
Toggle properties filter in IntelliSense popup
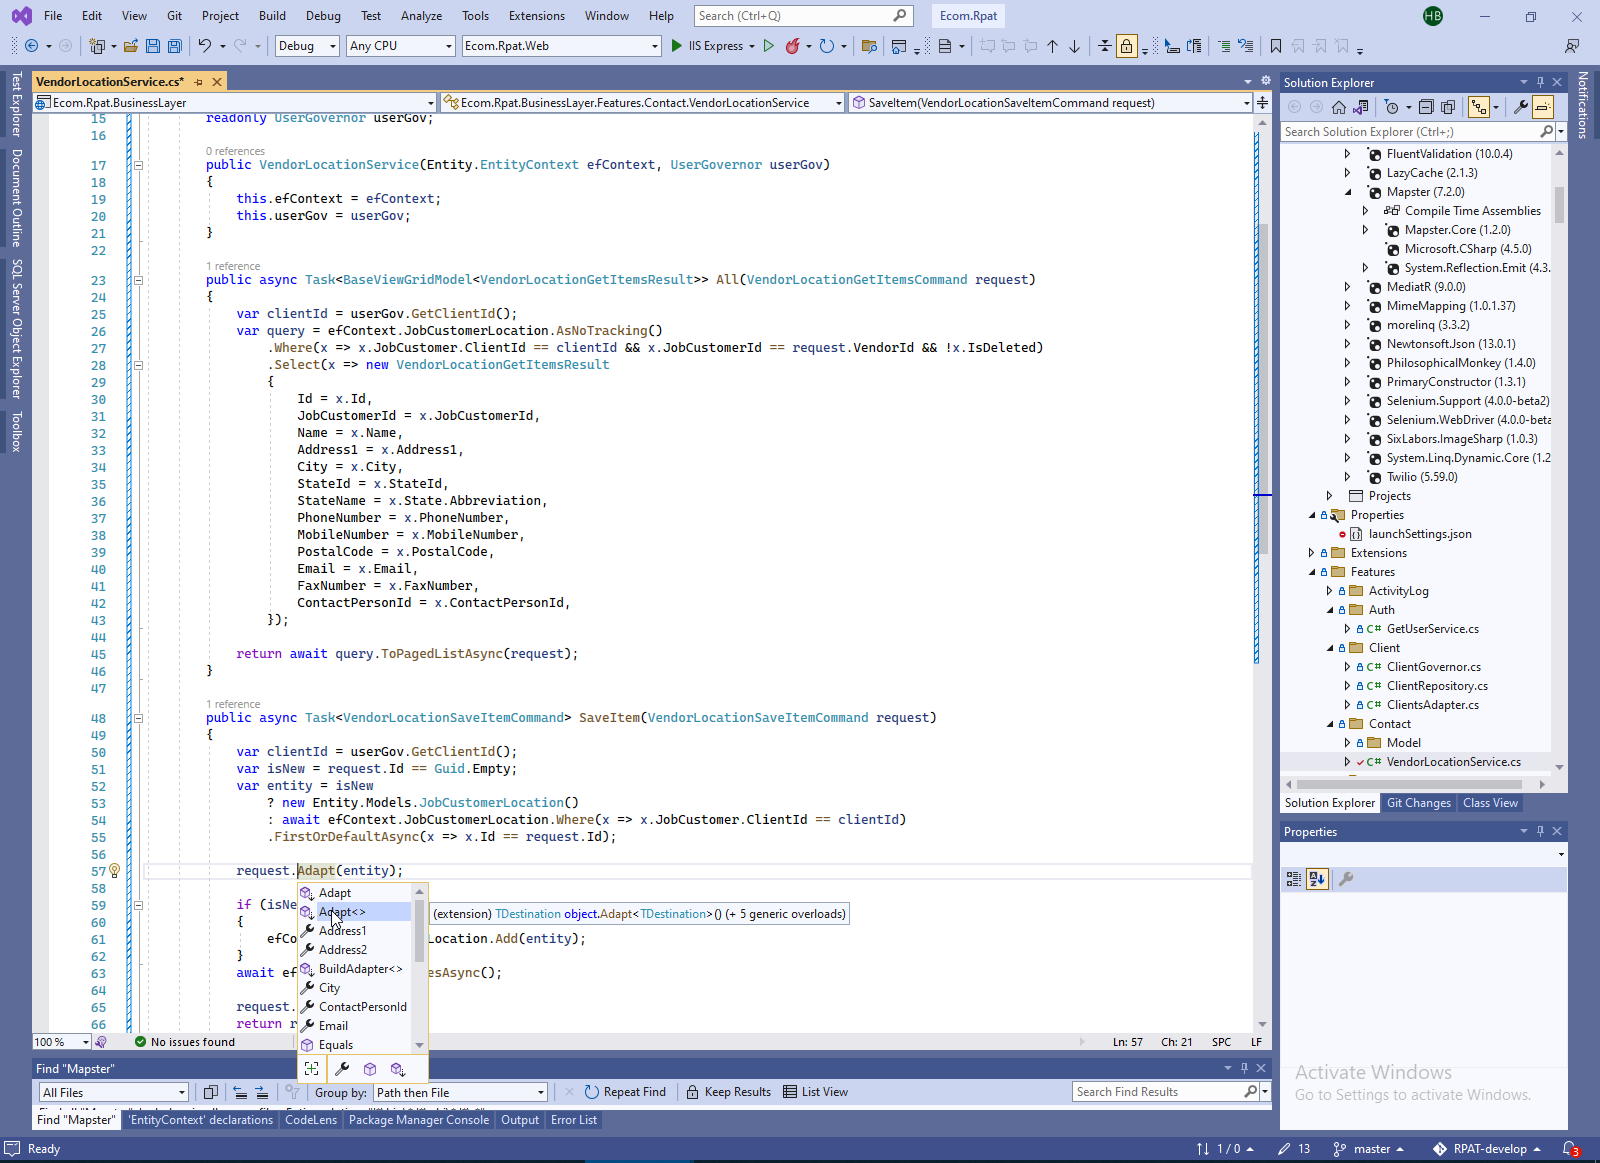(342, 1069)
